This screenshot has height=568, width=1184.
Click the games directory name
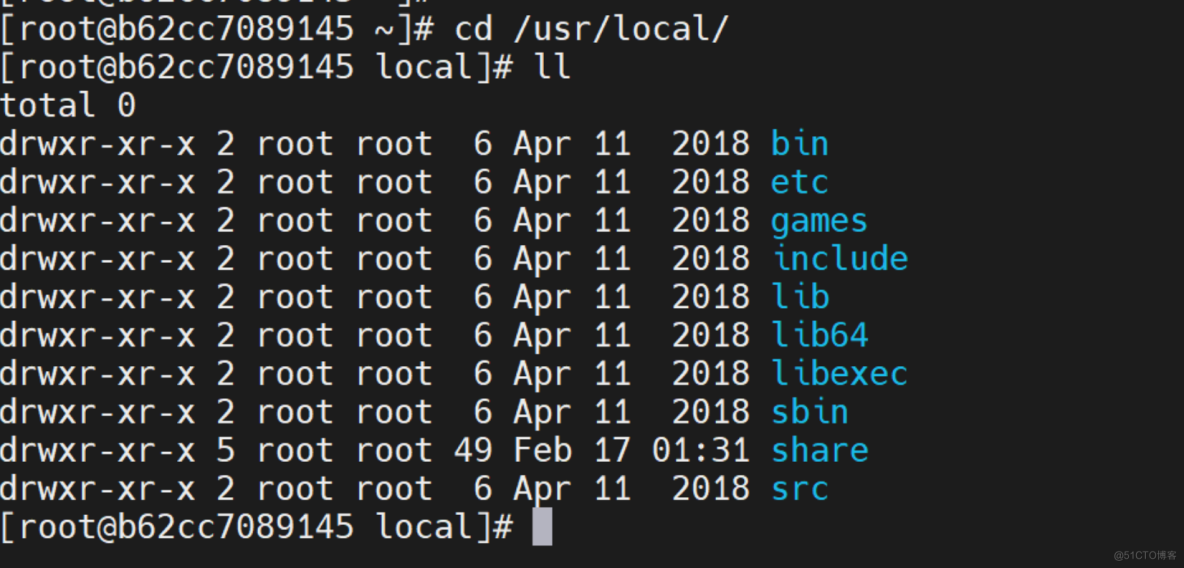pos(819,221)
